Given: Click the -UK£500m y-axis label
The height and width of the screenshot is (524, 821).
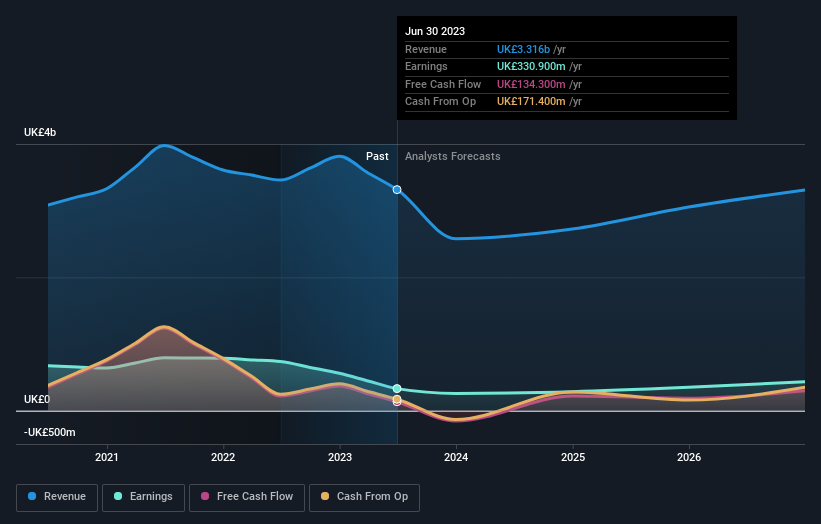Looking at the screenshot, I should [50, 432].
